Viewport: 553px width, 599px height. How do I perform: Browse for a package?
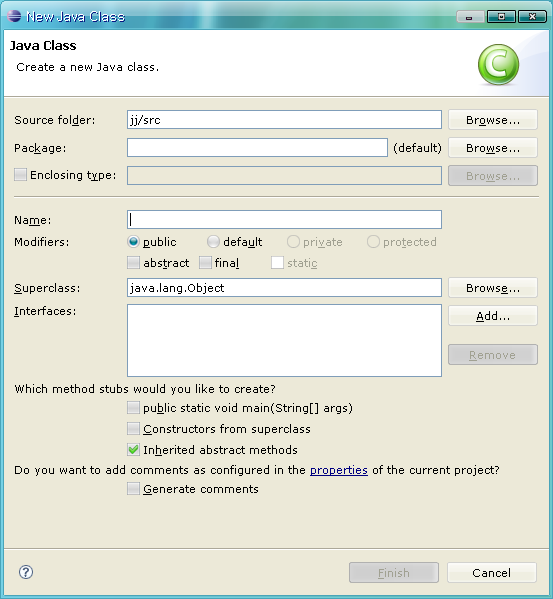pos(493,148)
